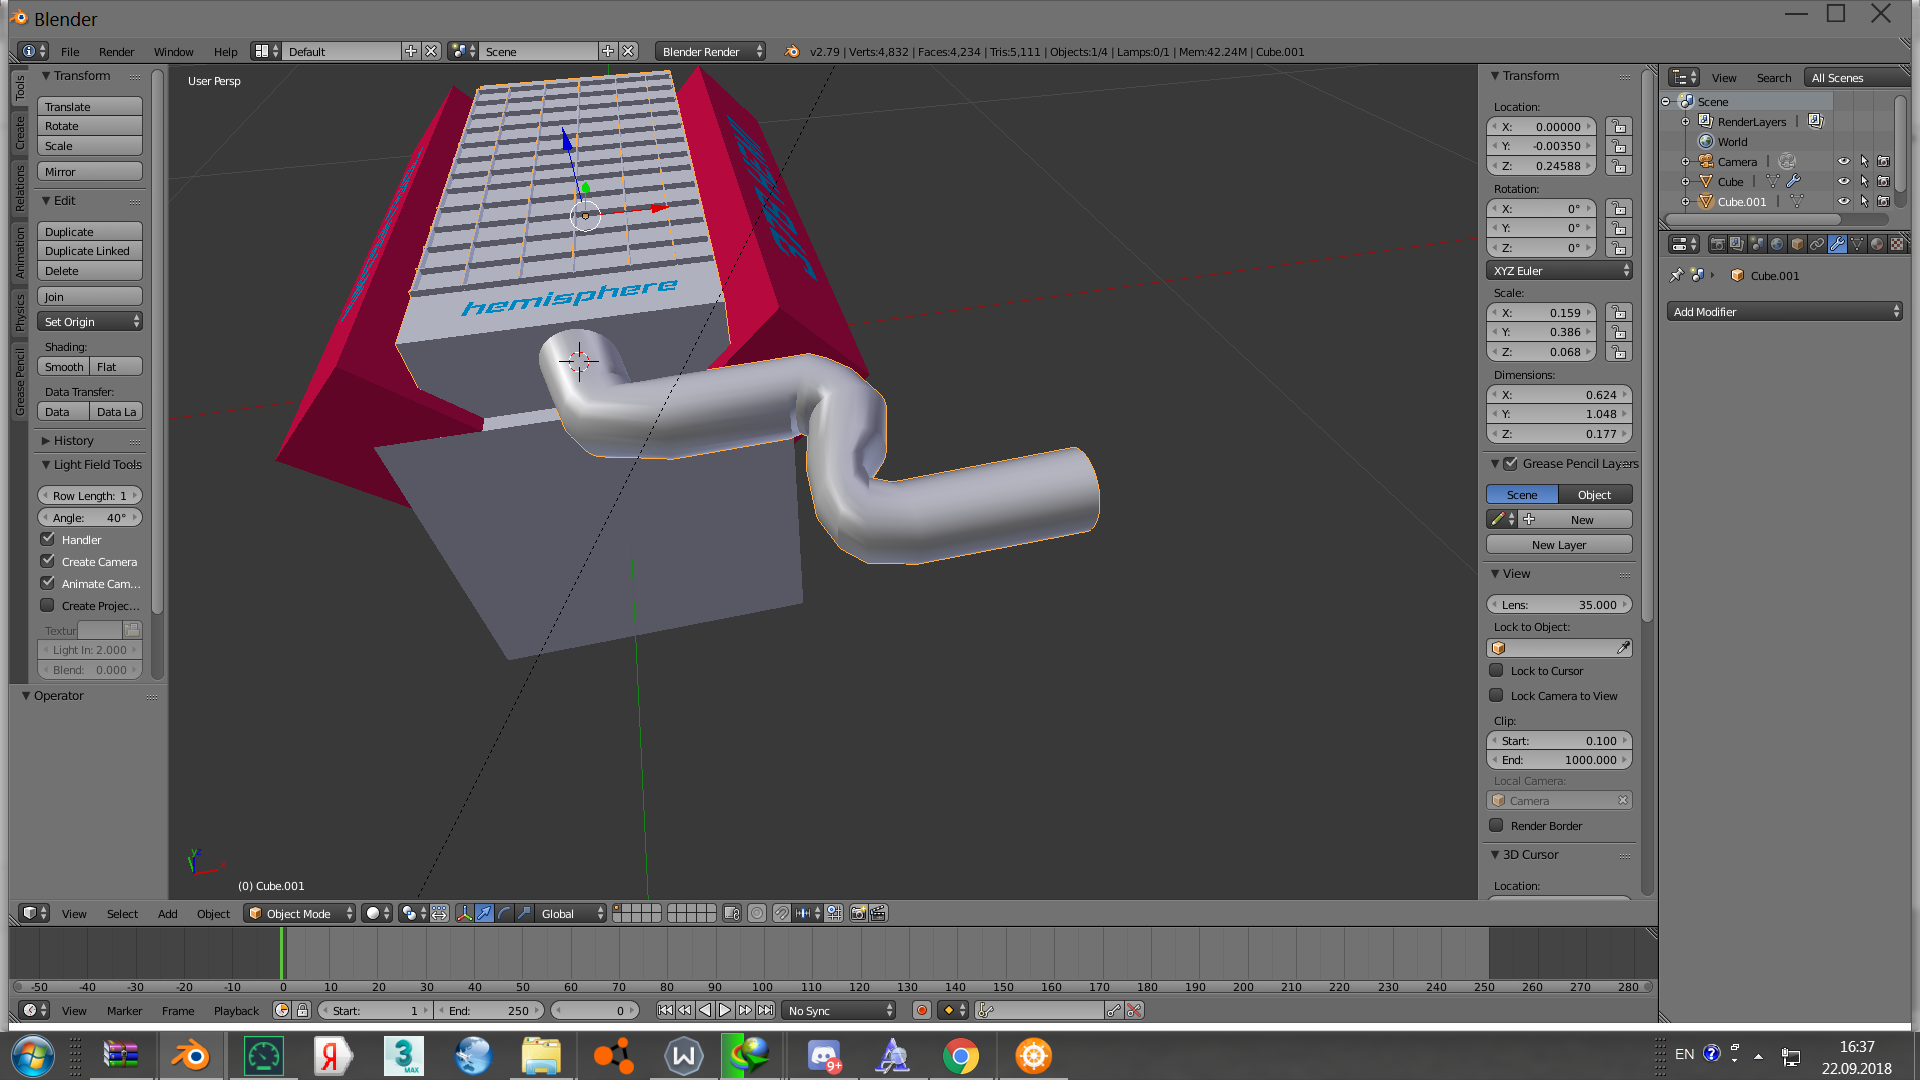Open the Blender Render engine dropdown
1920x1080 pixels.
(x=710, y=51)
